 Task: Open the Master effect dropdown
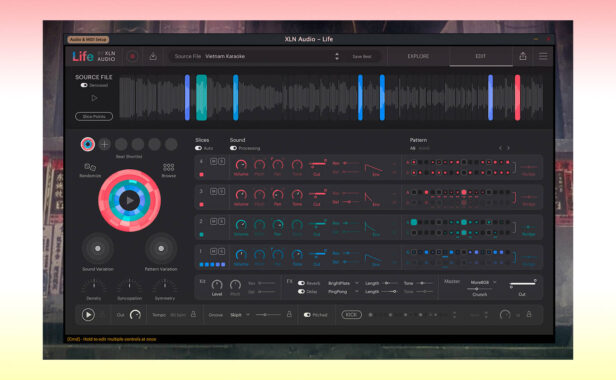click(x=483, y=282)
